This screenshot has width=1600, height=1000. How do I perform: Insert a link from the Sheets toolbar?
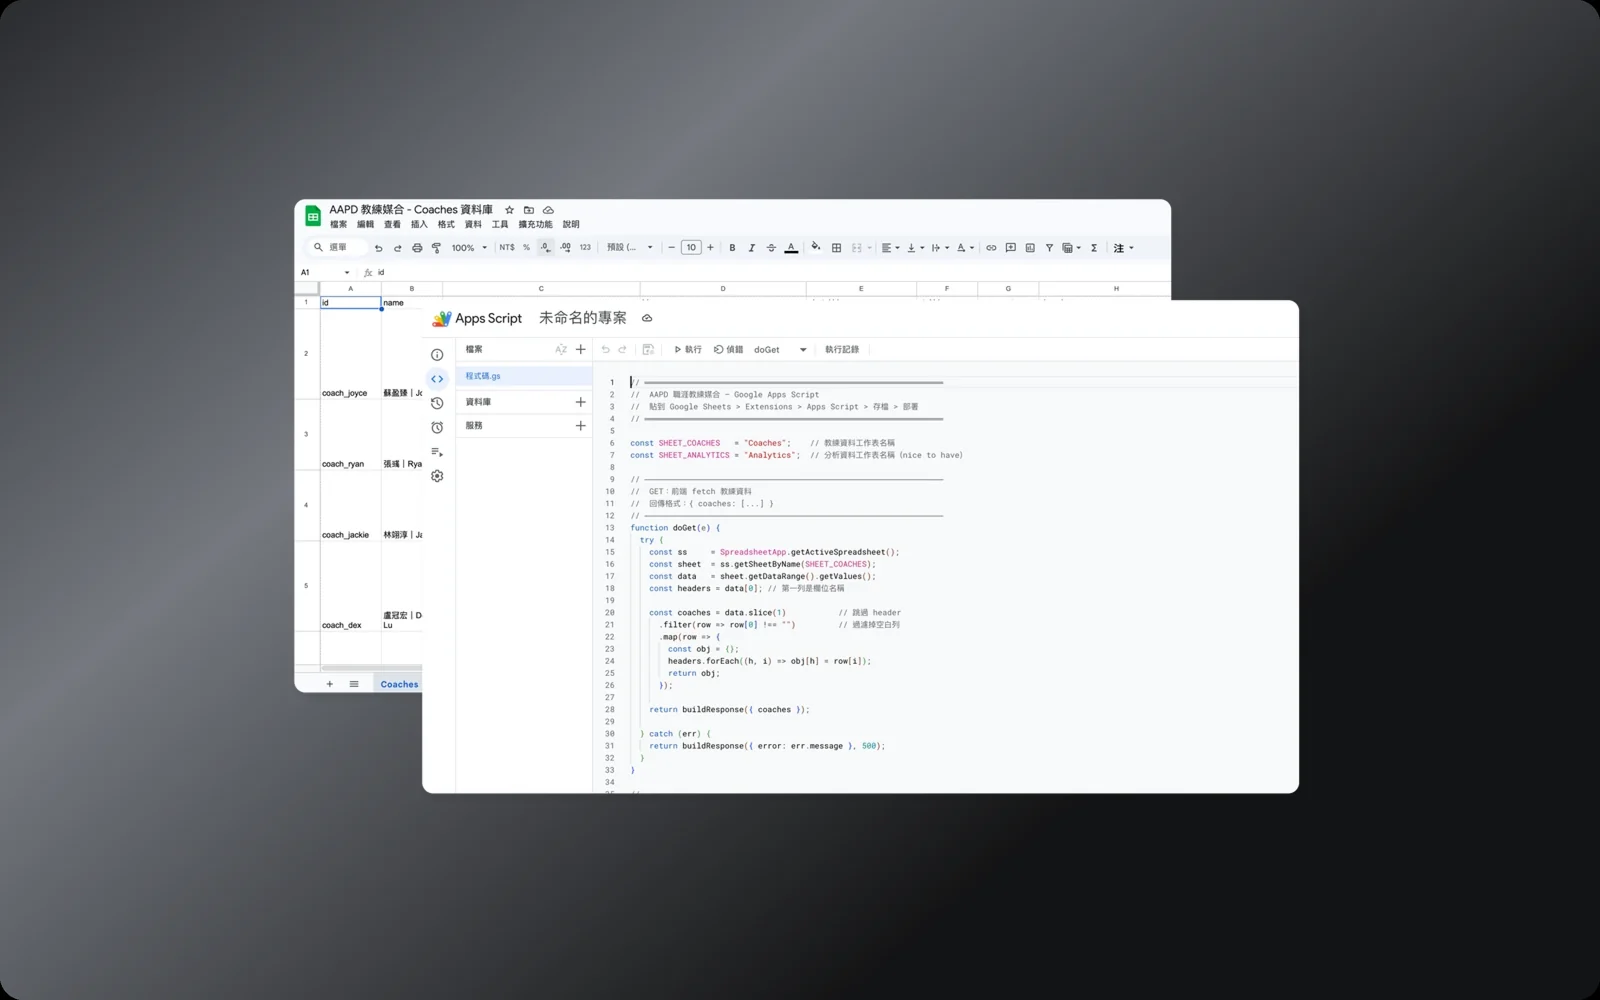(x=991, y=248)
